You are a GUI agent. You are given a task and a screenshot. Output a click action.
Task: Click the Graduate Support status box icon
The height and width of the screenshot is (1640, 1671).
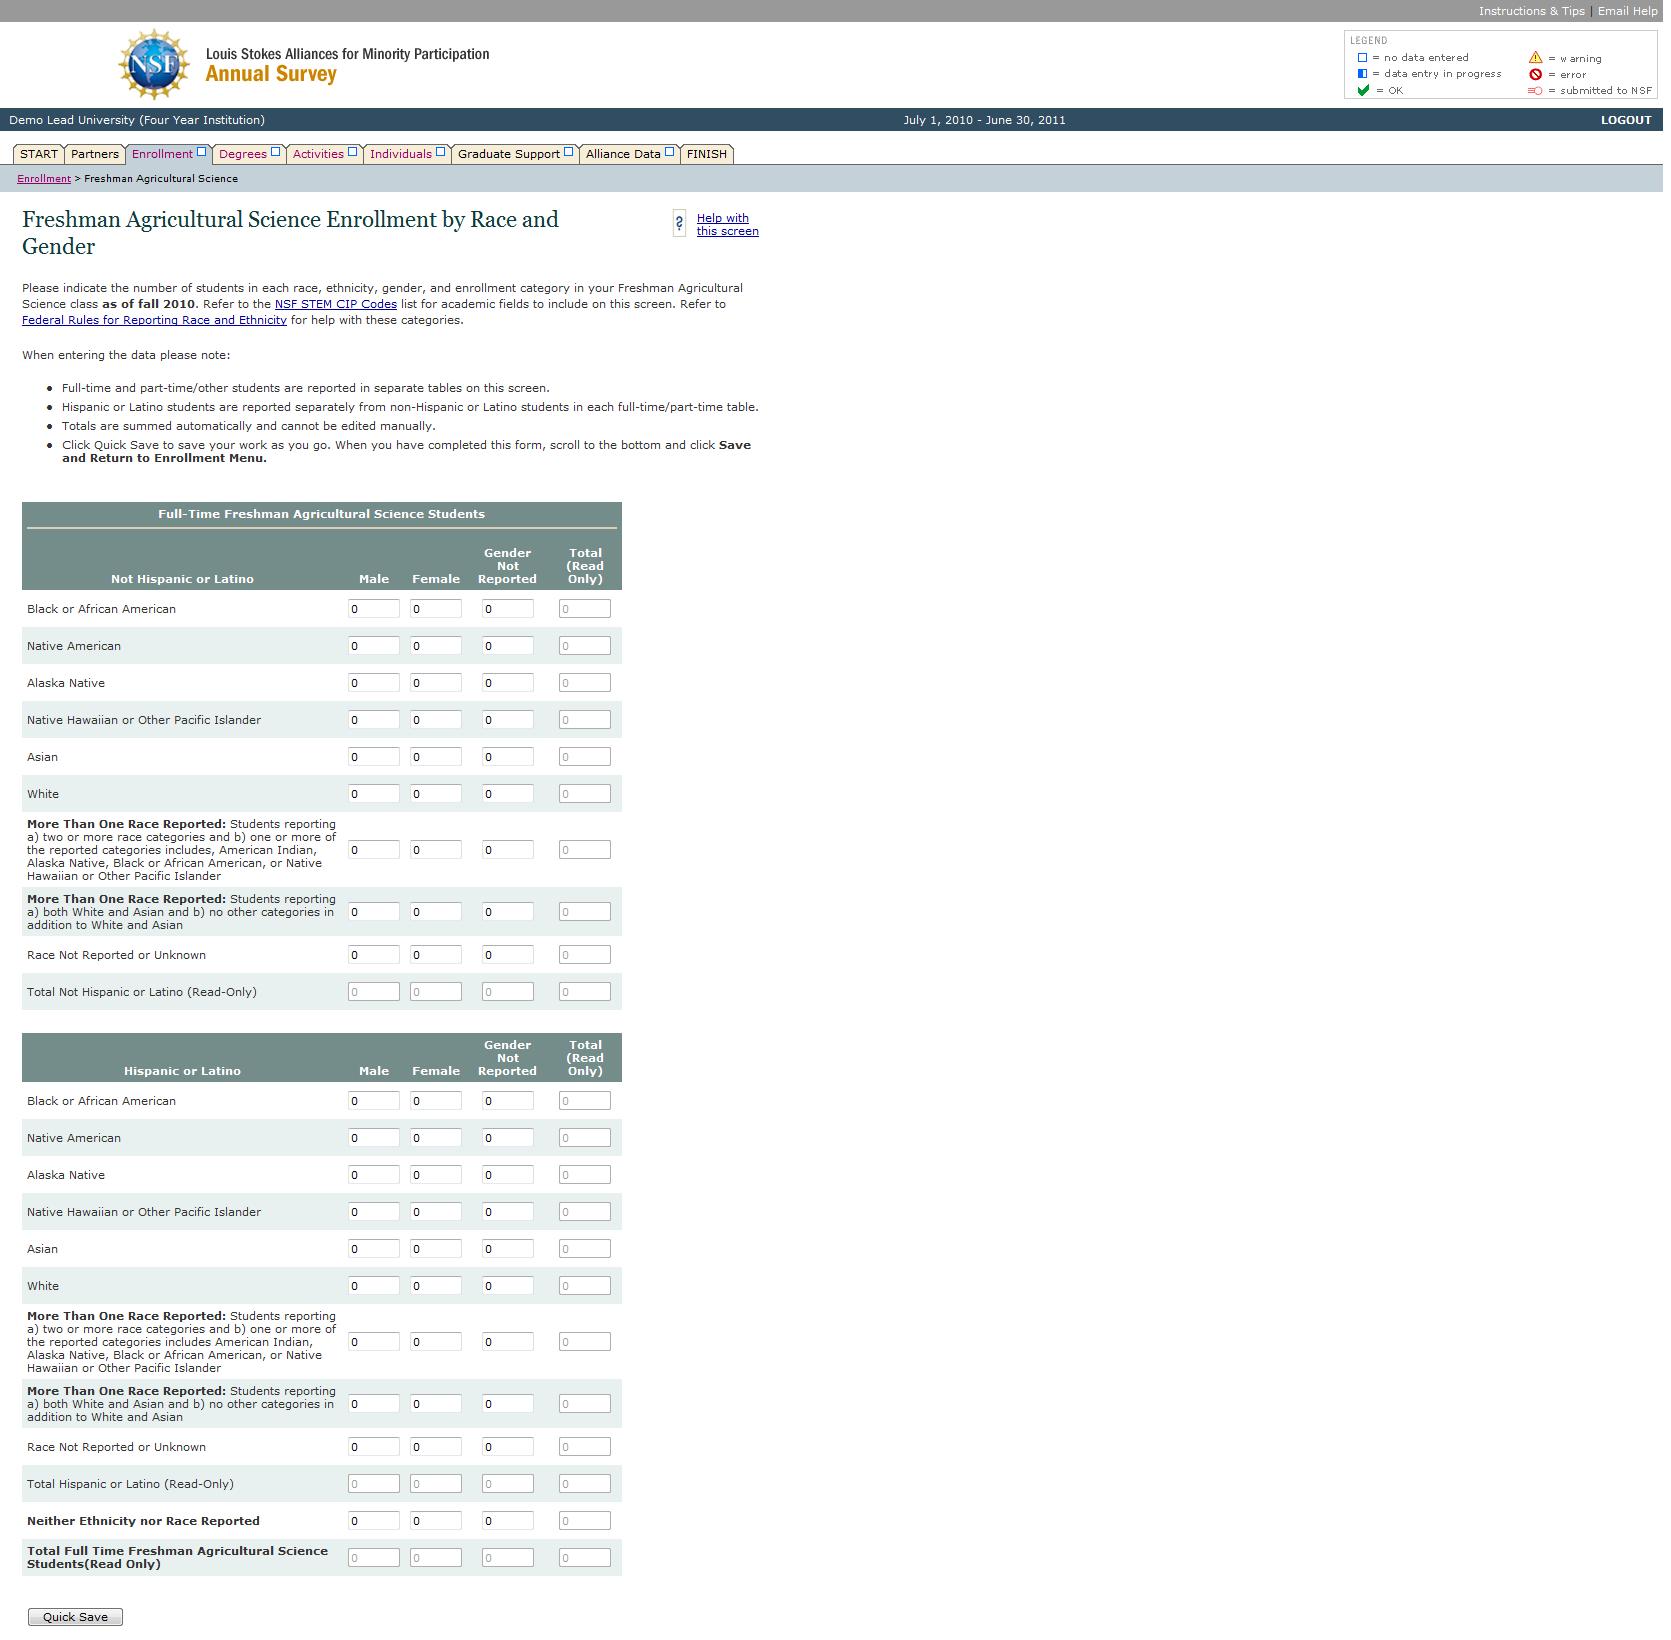click(x=568, y=153)
